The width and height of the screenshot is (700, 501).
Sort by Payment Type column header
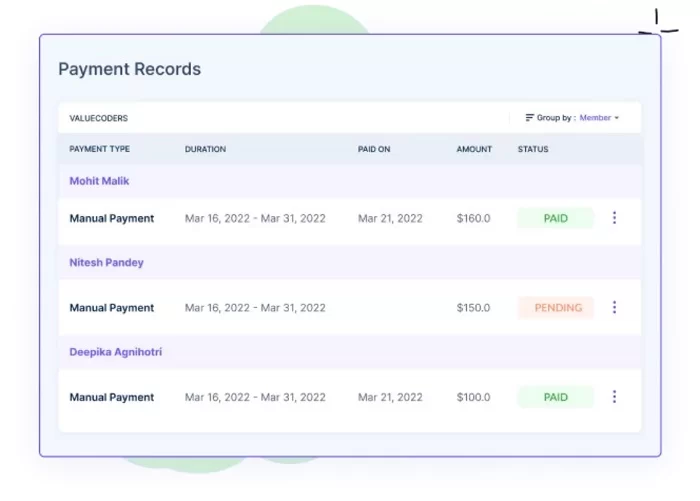click(99, 149)
